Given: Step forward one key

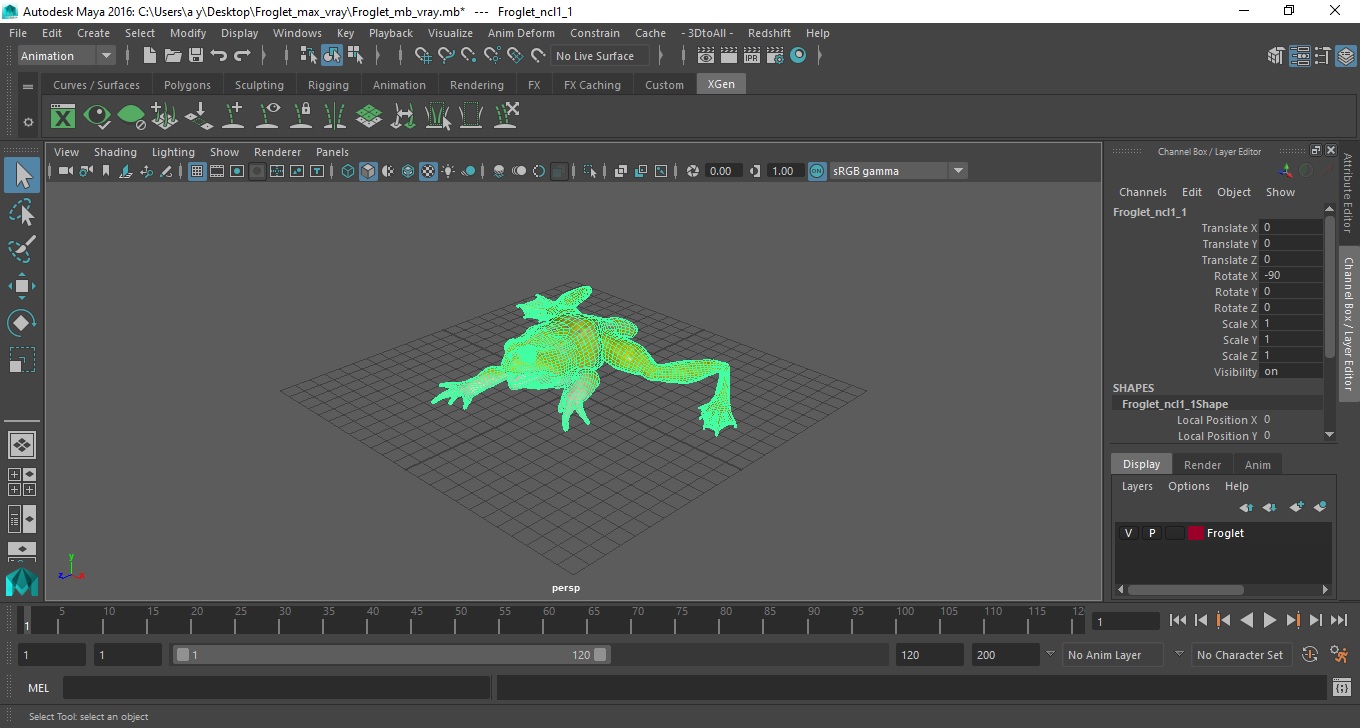Looking at the screenshot, I should click(x=1293, y=620).
